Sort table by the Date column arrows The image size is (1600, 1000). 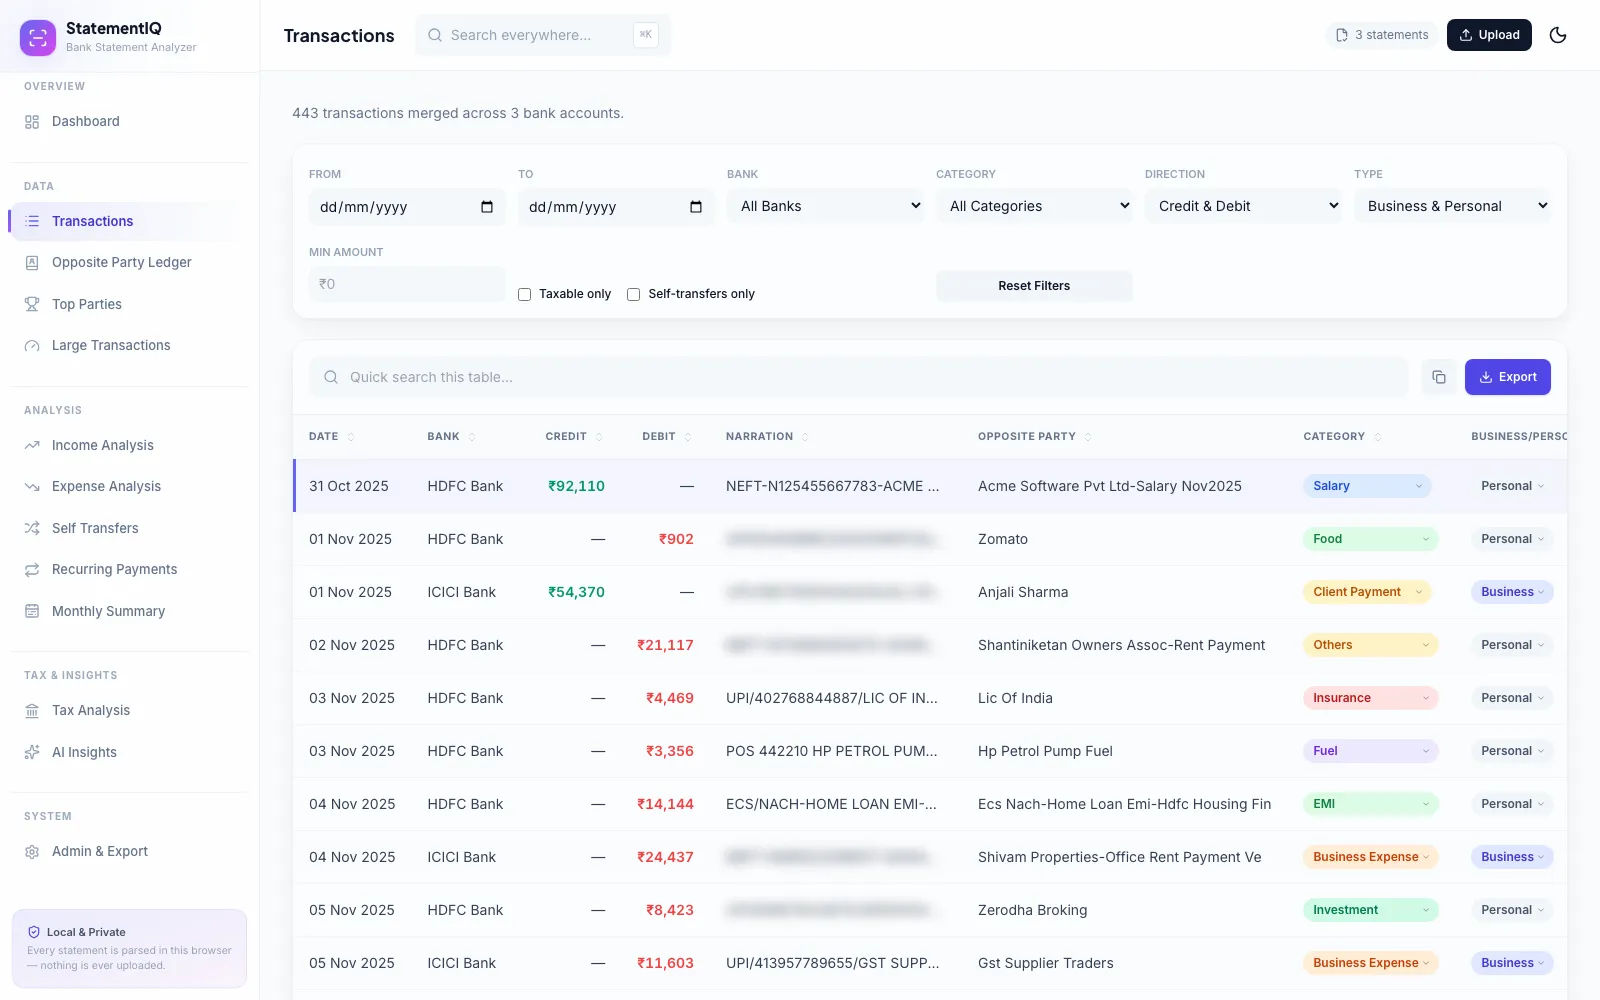351,437
